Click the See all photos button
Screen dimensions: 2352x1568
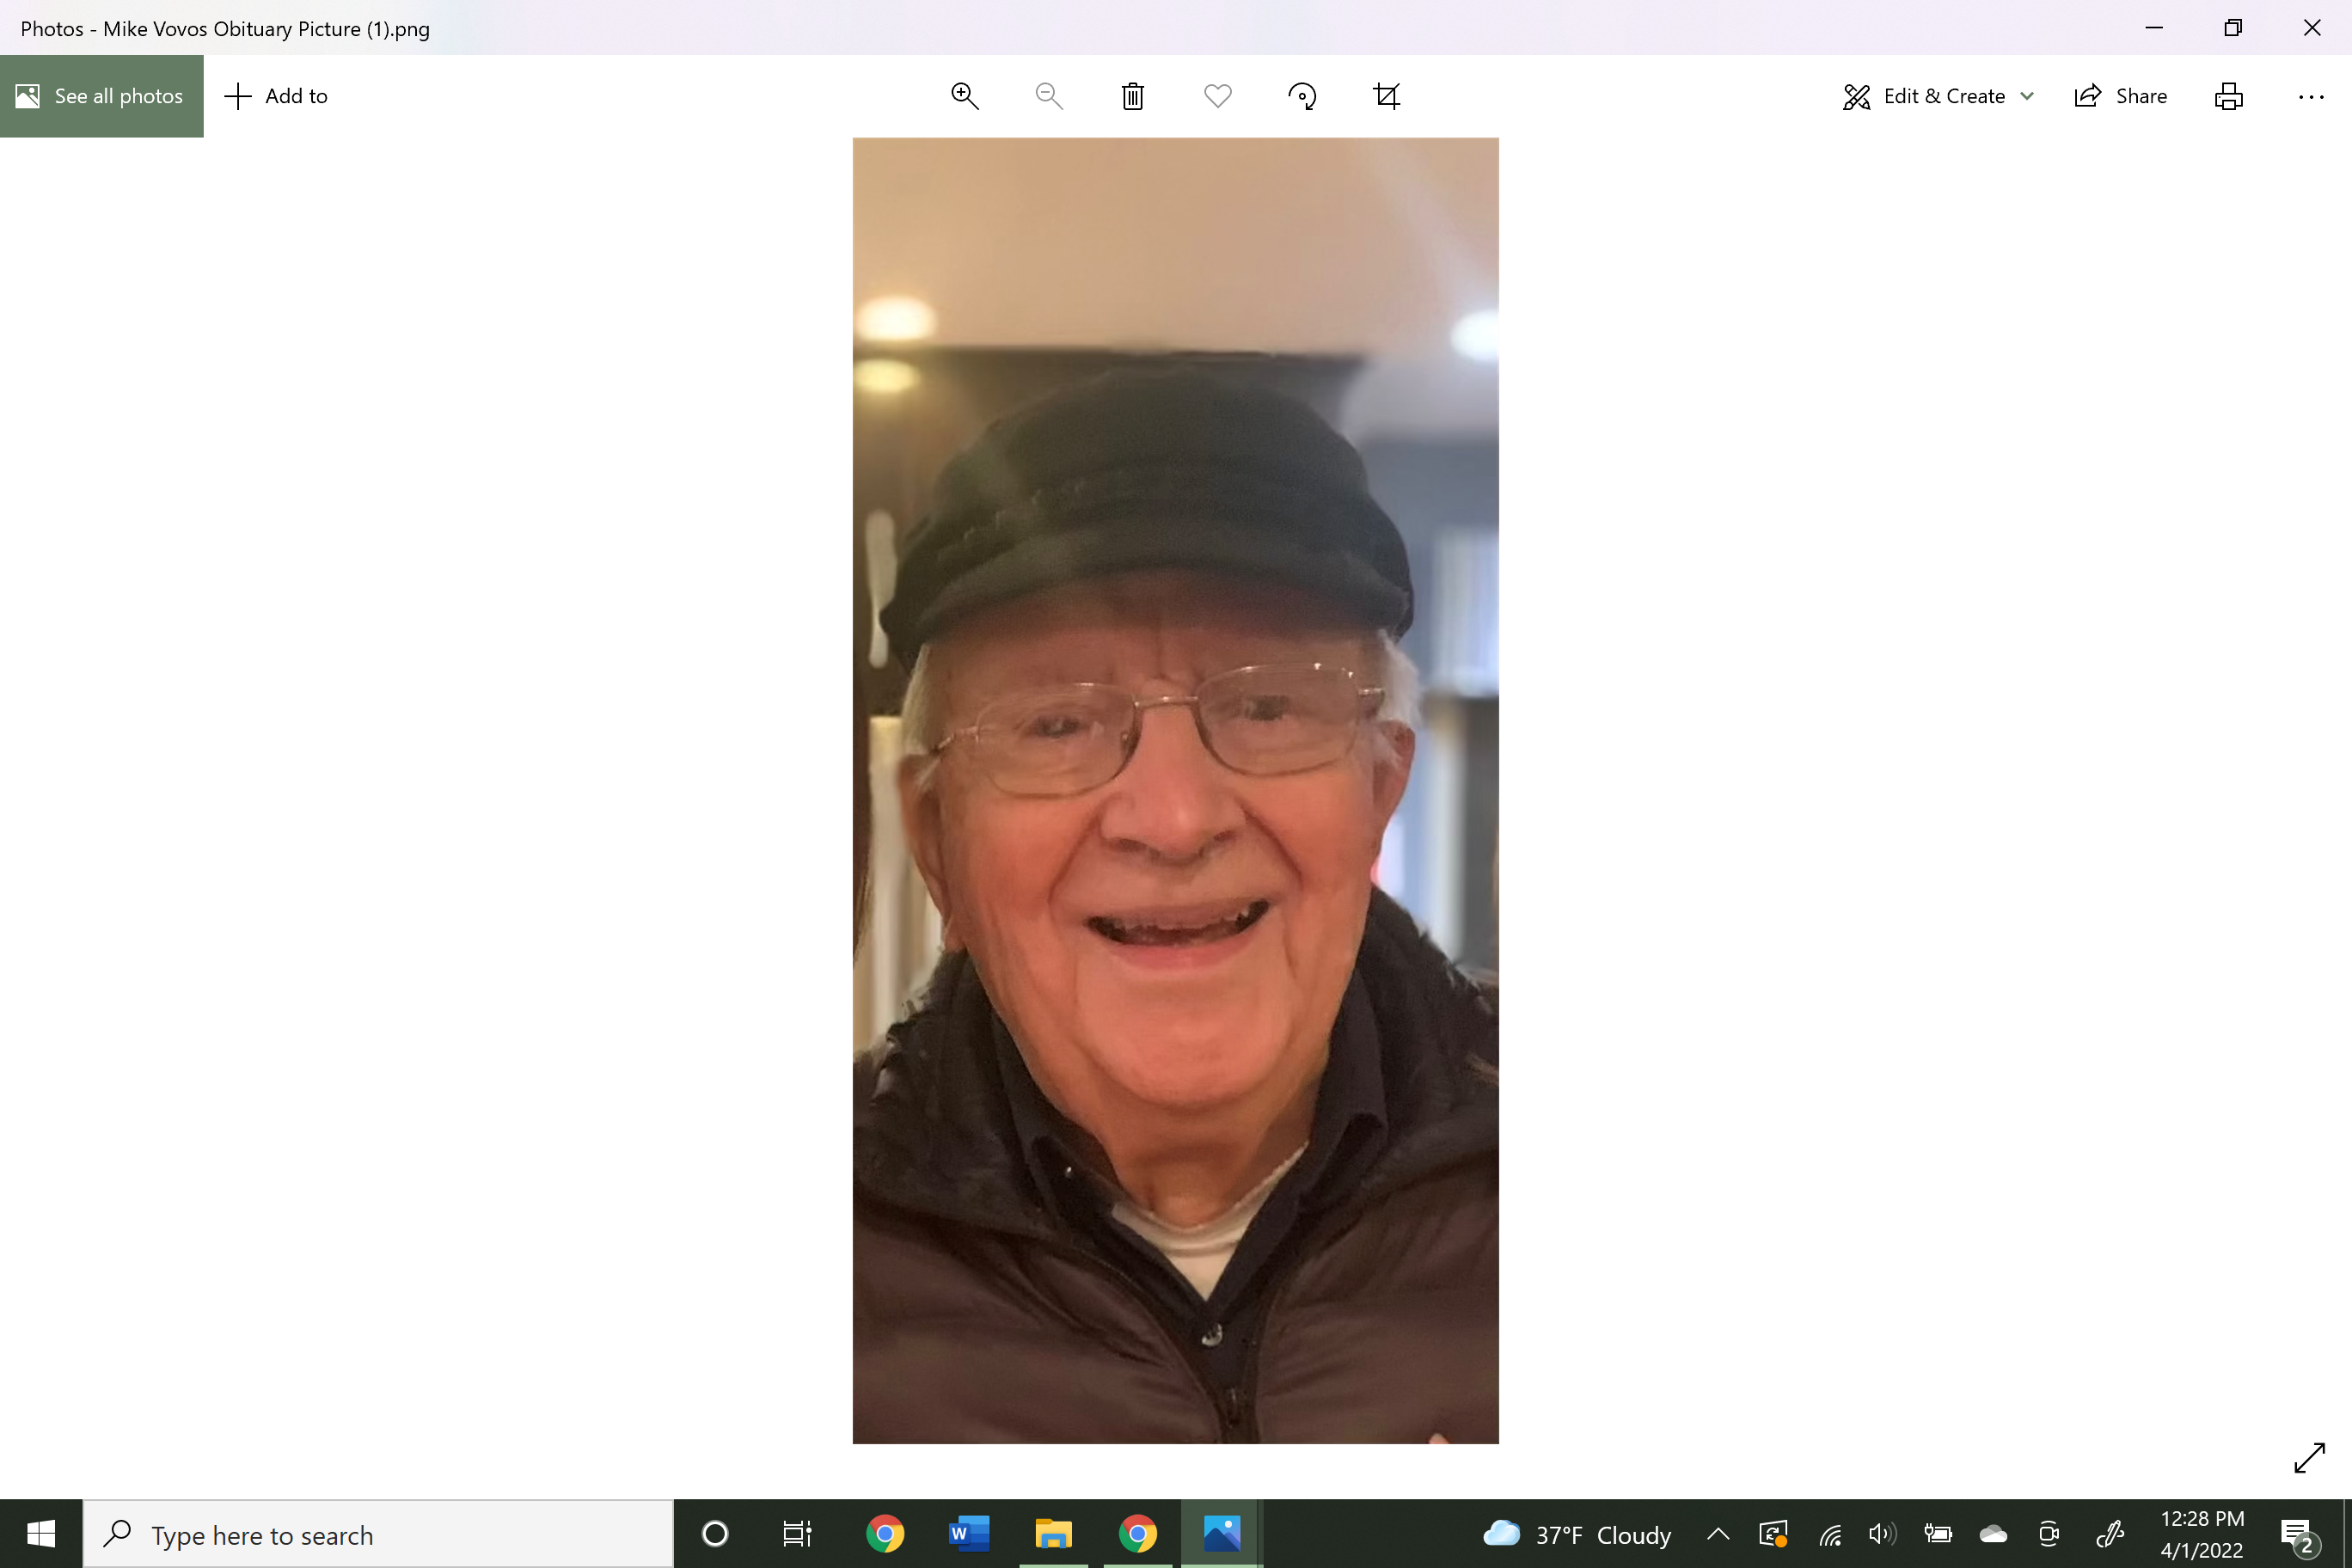coord(101,96)
